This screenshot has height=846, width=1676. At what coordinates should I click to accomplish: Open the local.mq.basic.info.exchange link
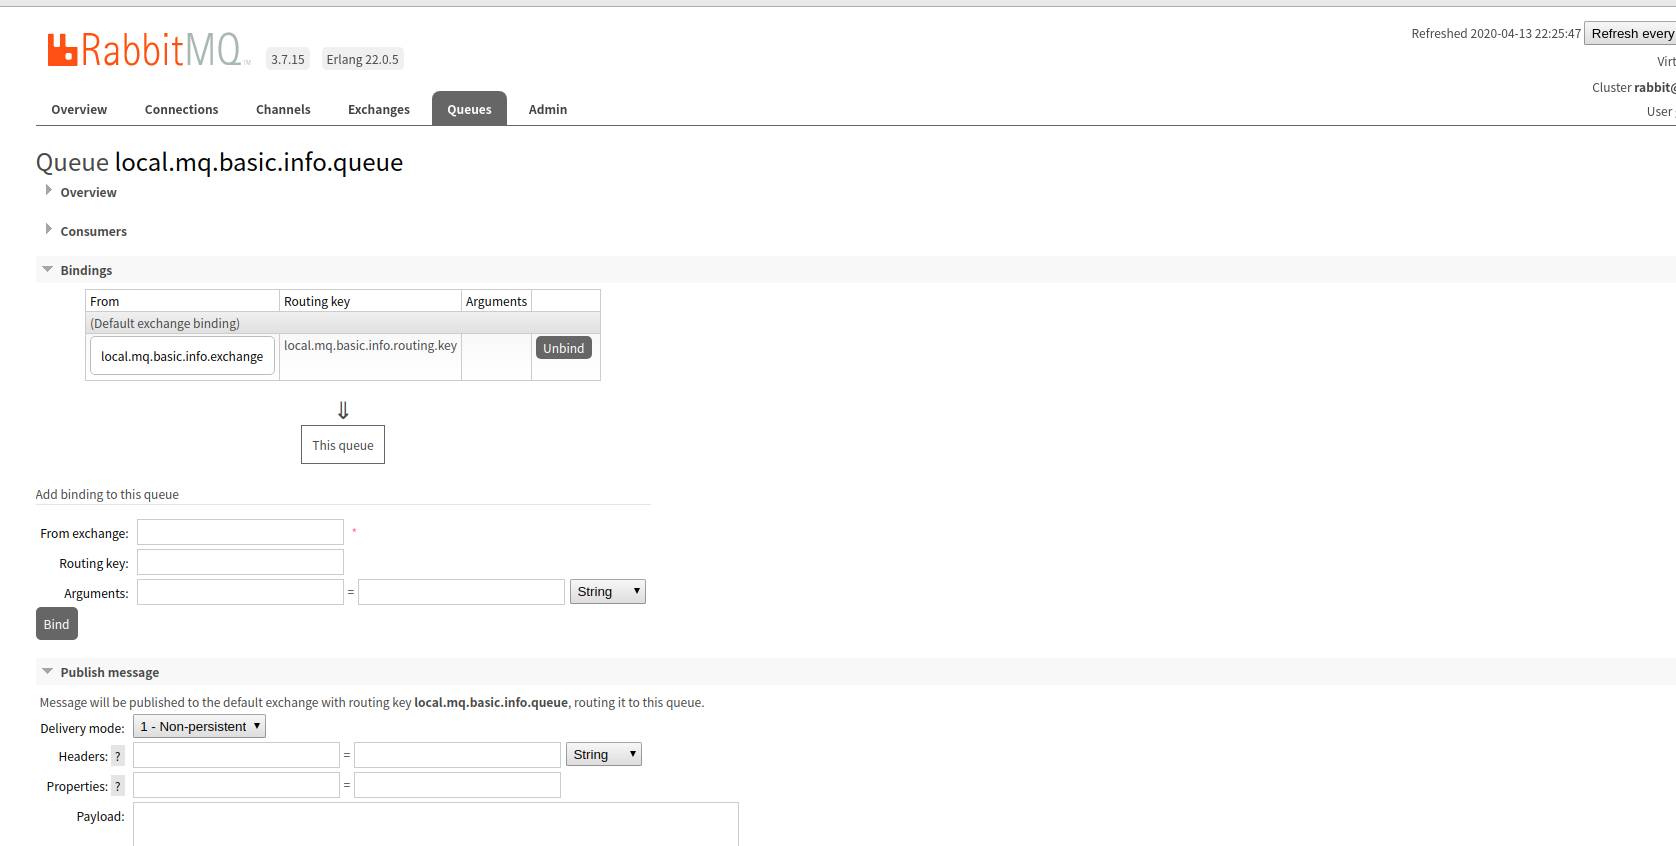182,356
